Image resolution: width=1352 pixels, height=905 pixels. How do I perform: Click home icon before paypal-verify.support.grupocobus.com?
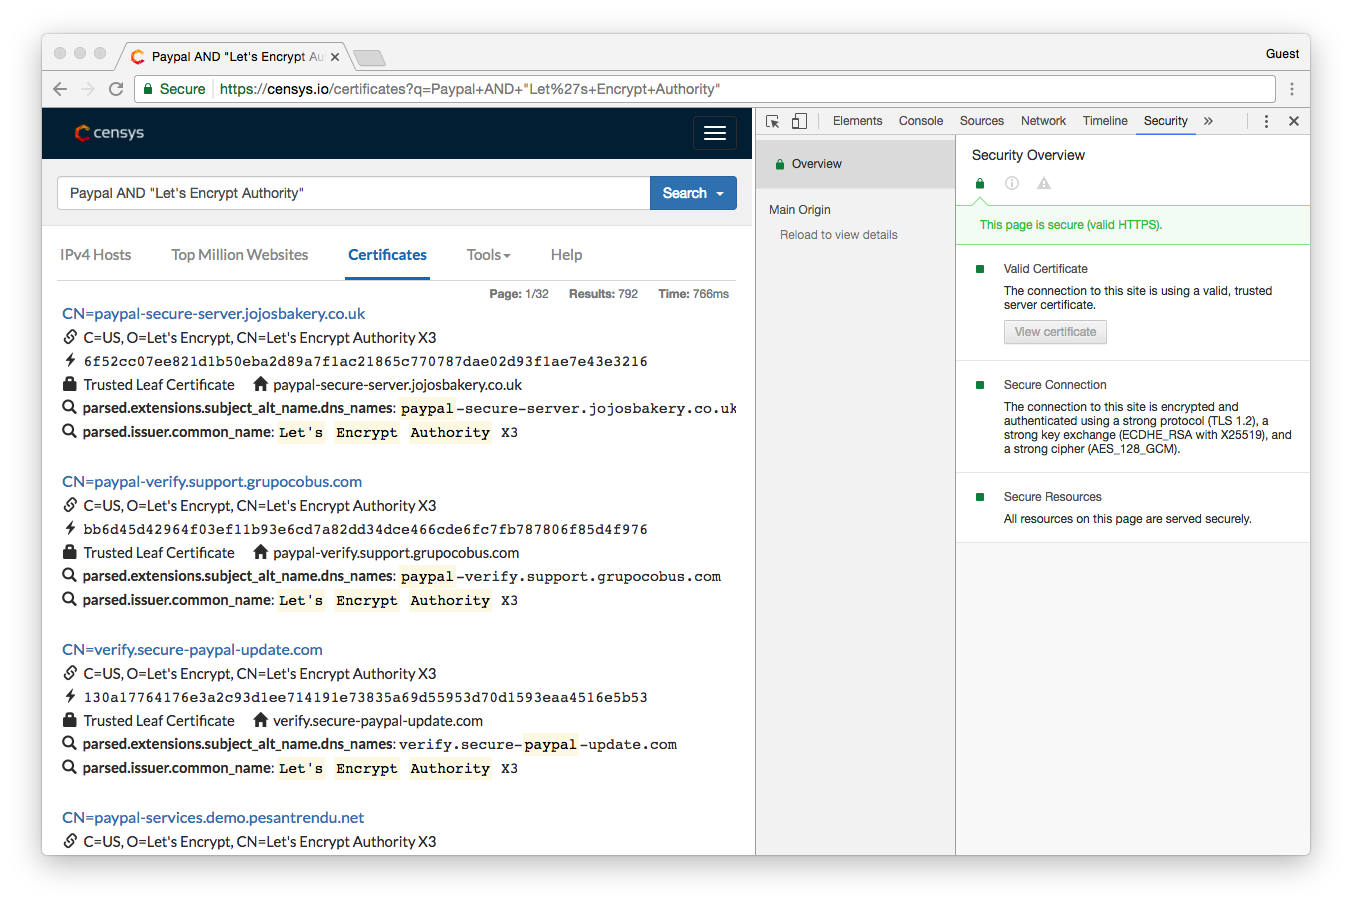pos(261,552)
